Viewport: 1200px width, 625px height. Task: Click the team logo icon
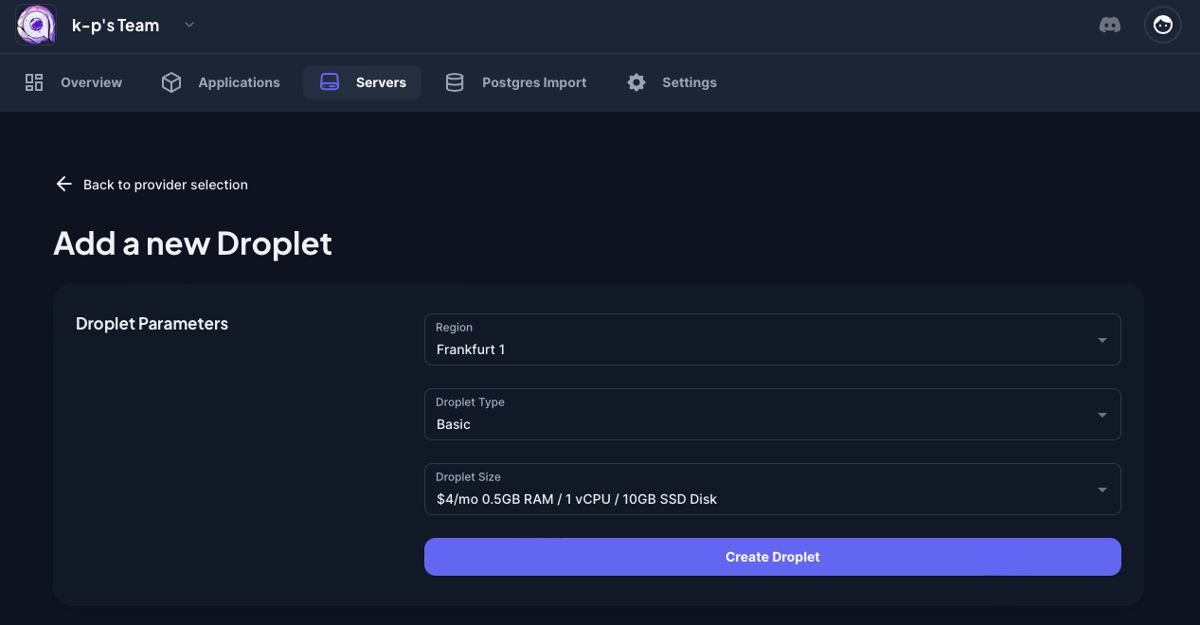pyautogui.click(x=36, y=25)
